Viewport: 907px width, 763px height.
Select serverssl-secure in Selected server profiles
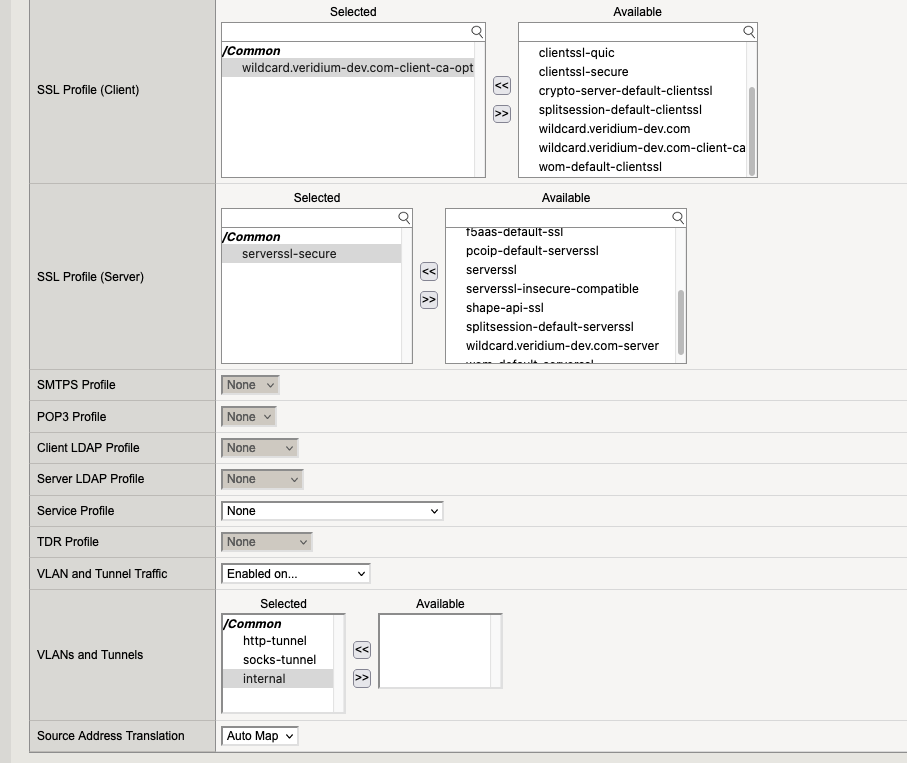(289, 254)
